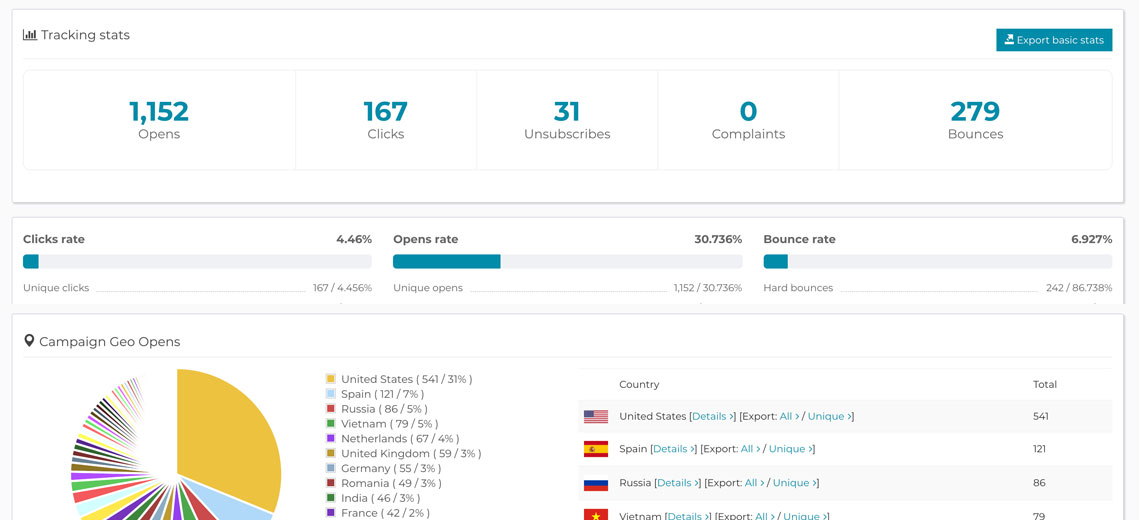This screenshot has width=1139, height=520.
Task: Click the Export basic stats button
Action: 1053,40
